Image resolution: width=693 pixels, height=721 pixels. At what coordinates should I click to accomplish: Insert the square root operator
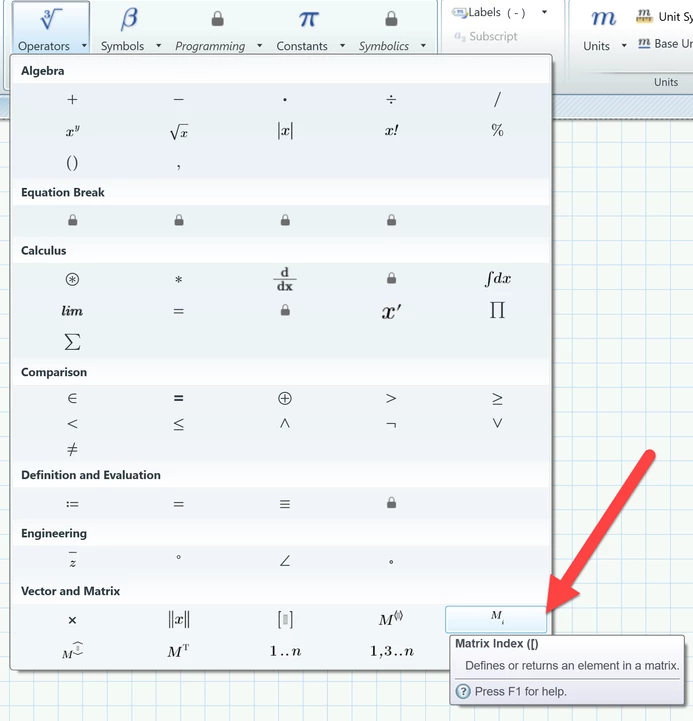pyautogui.click(x=178, y=132)
